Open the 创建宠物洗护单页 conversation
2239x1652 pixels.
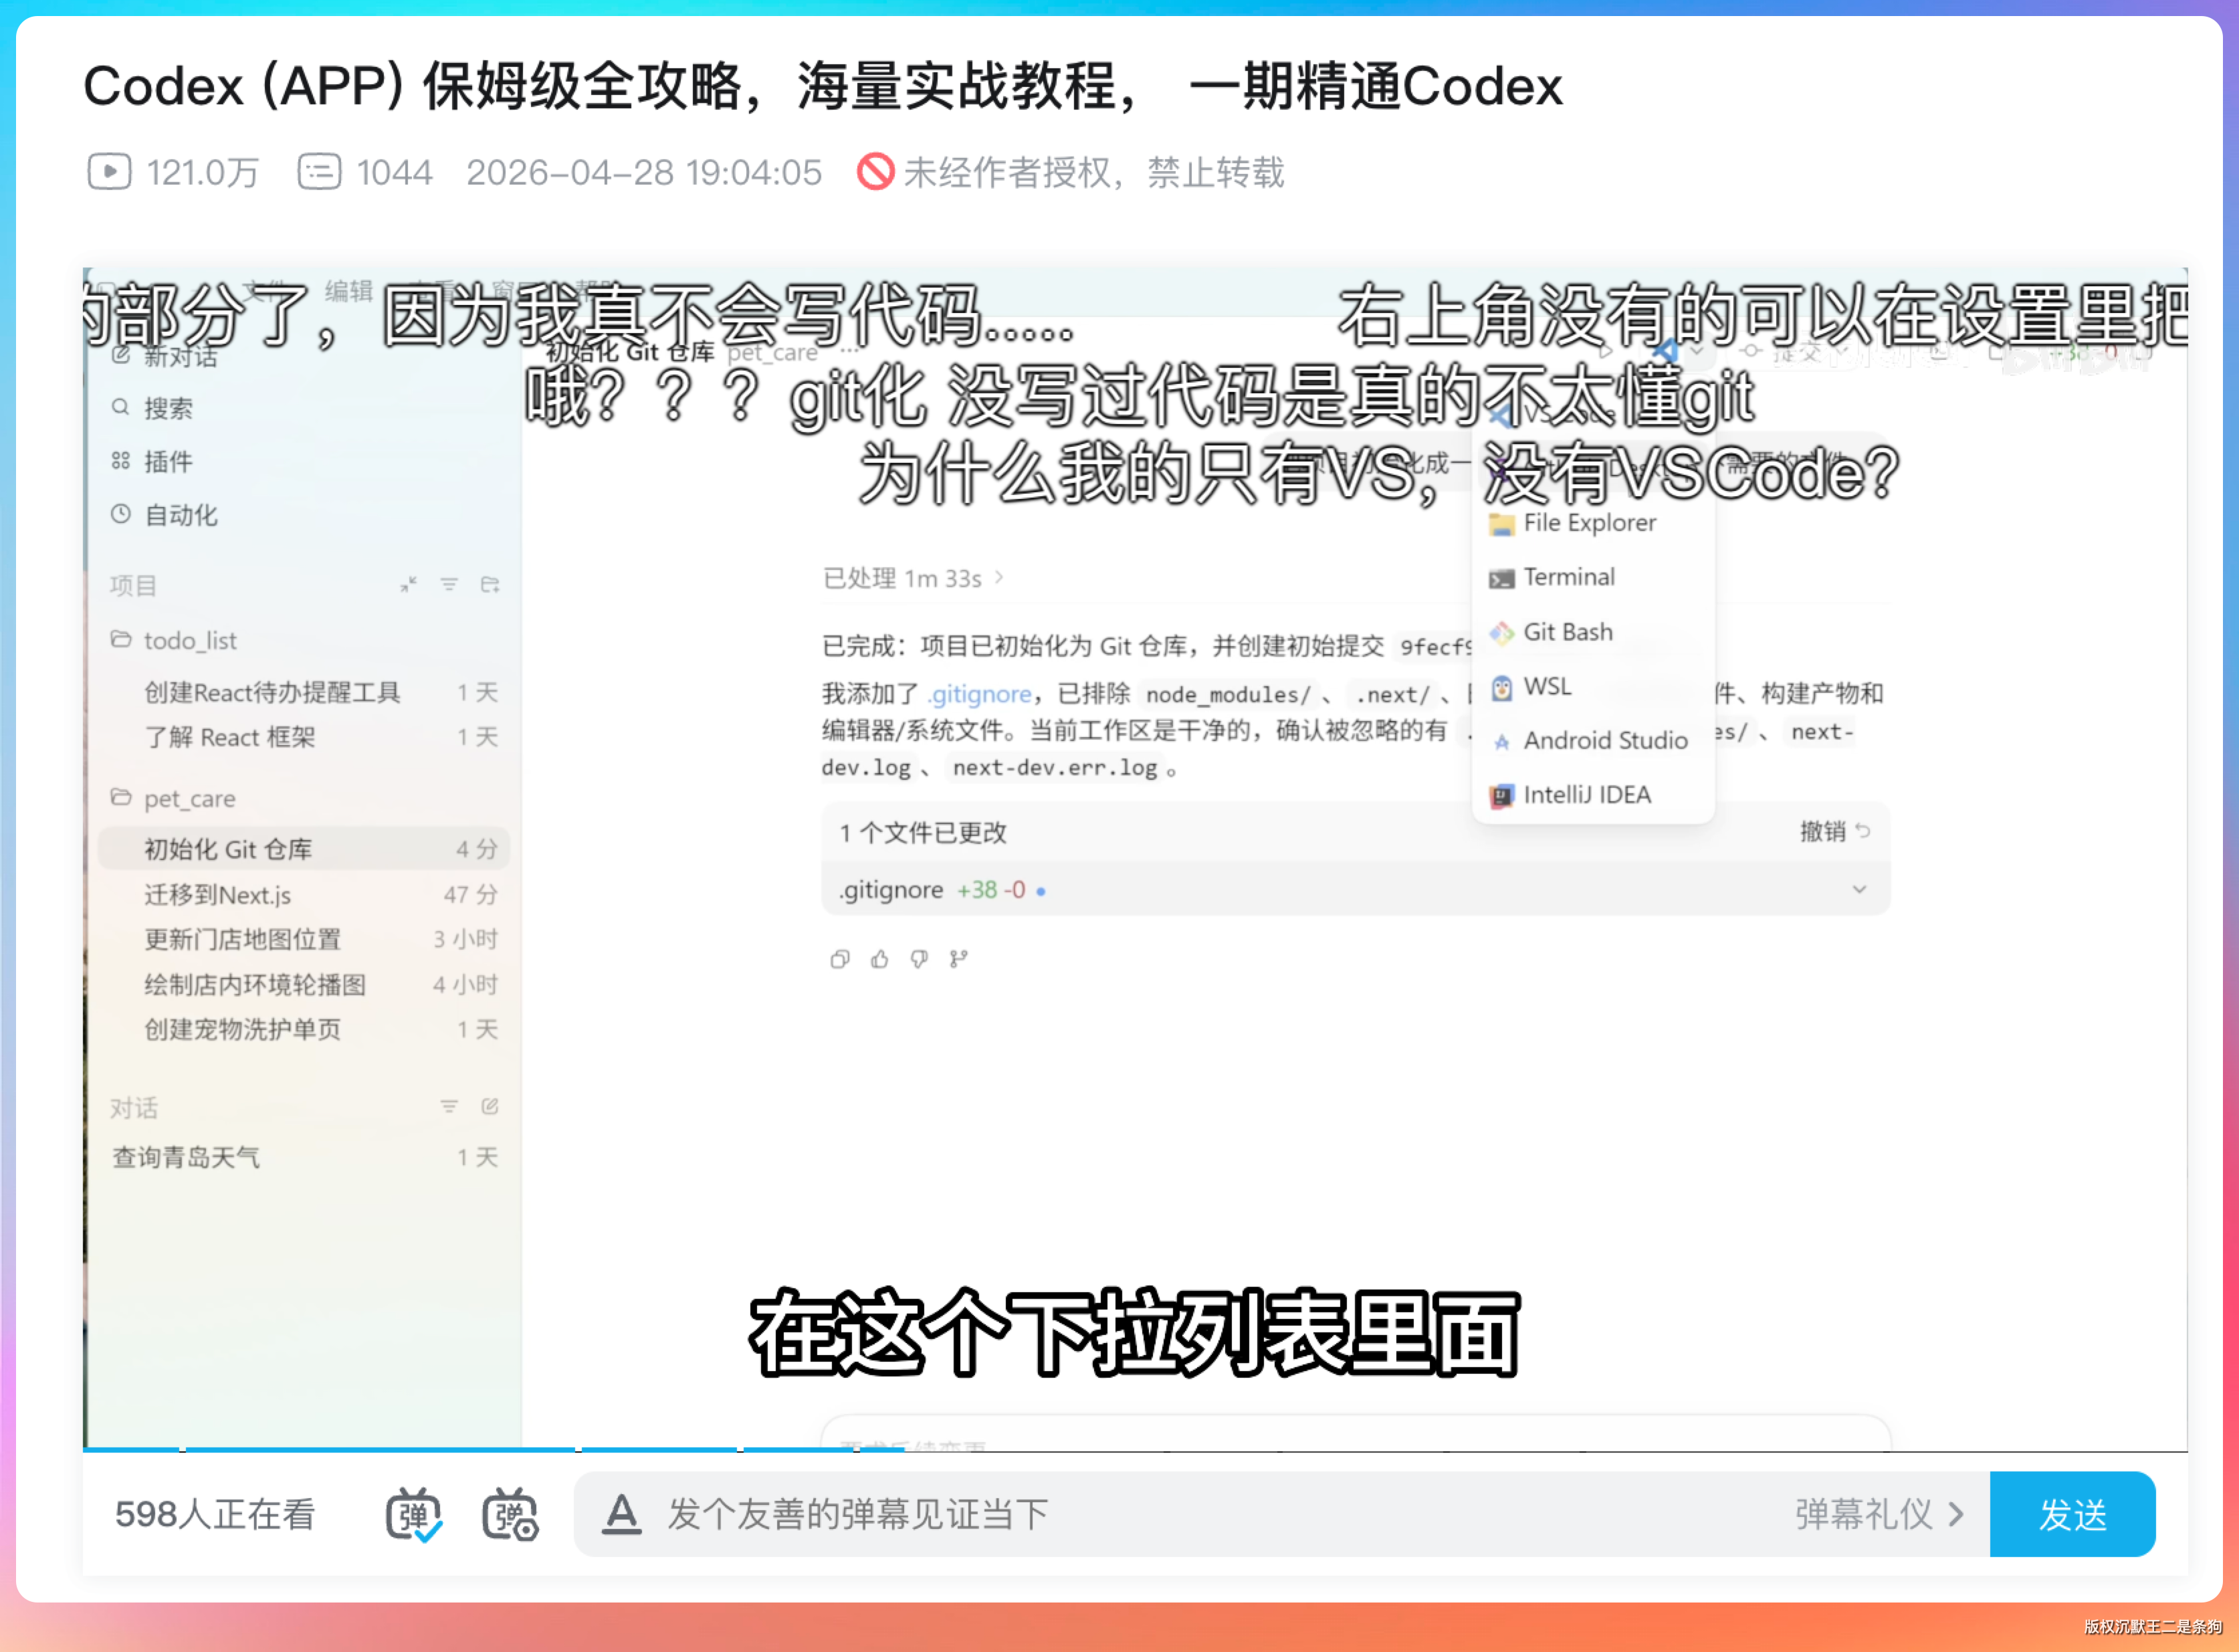[304, 1029]
